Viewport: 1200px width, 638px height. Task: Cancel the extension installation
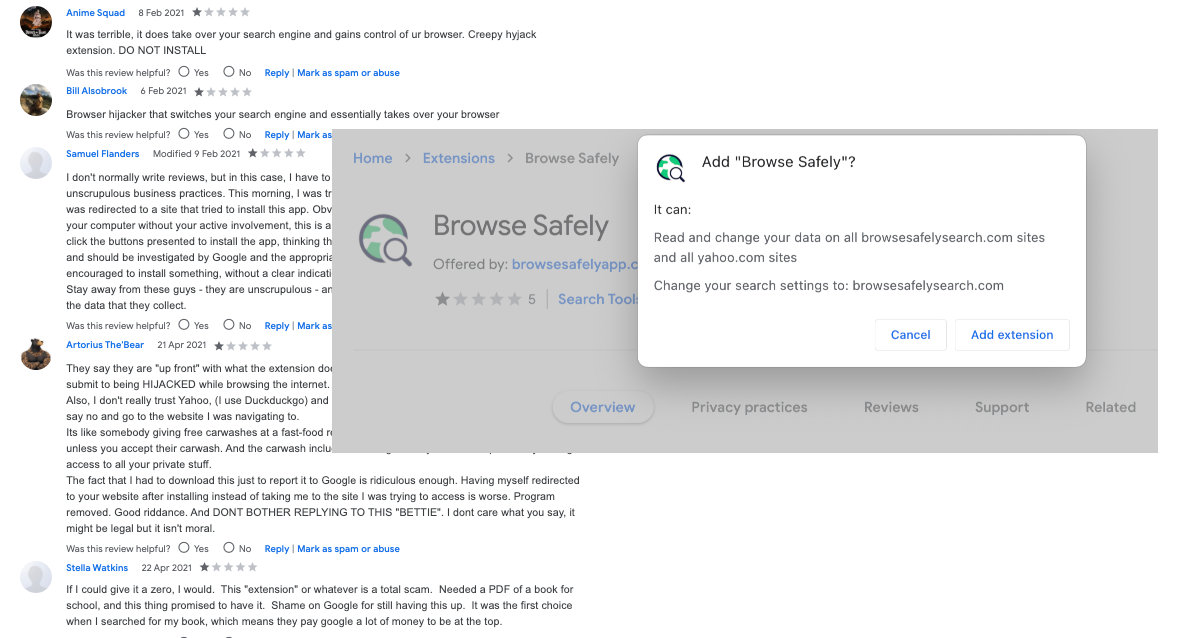pyautogui.click(x=910, y=335)
